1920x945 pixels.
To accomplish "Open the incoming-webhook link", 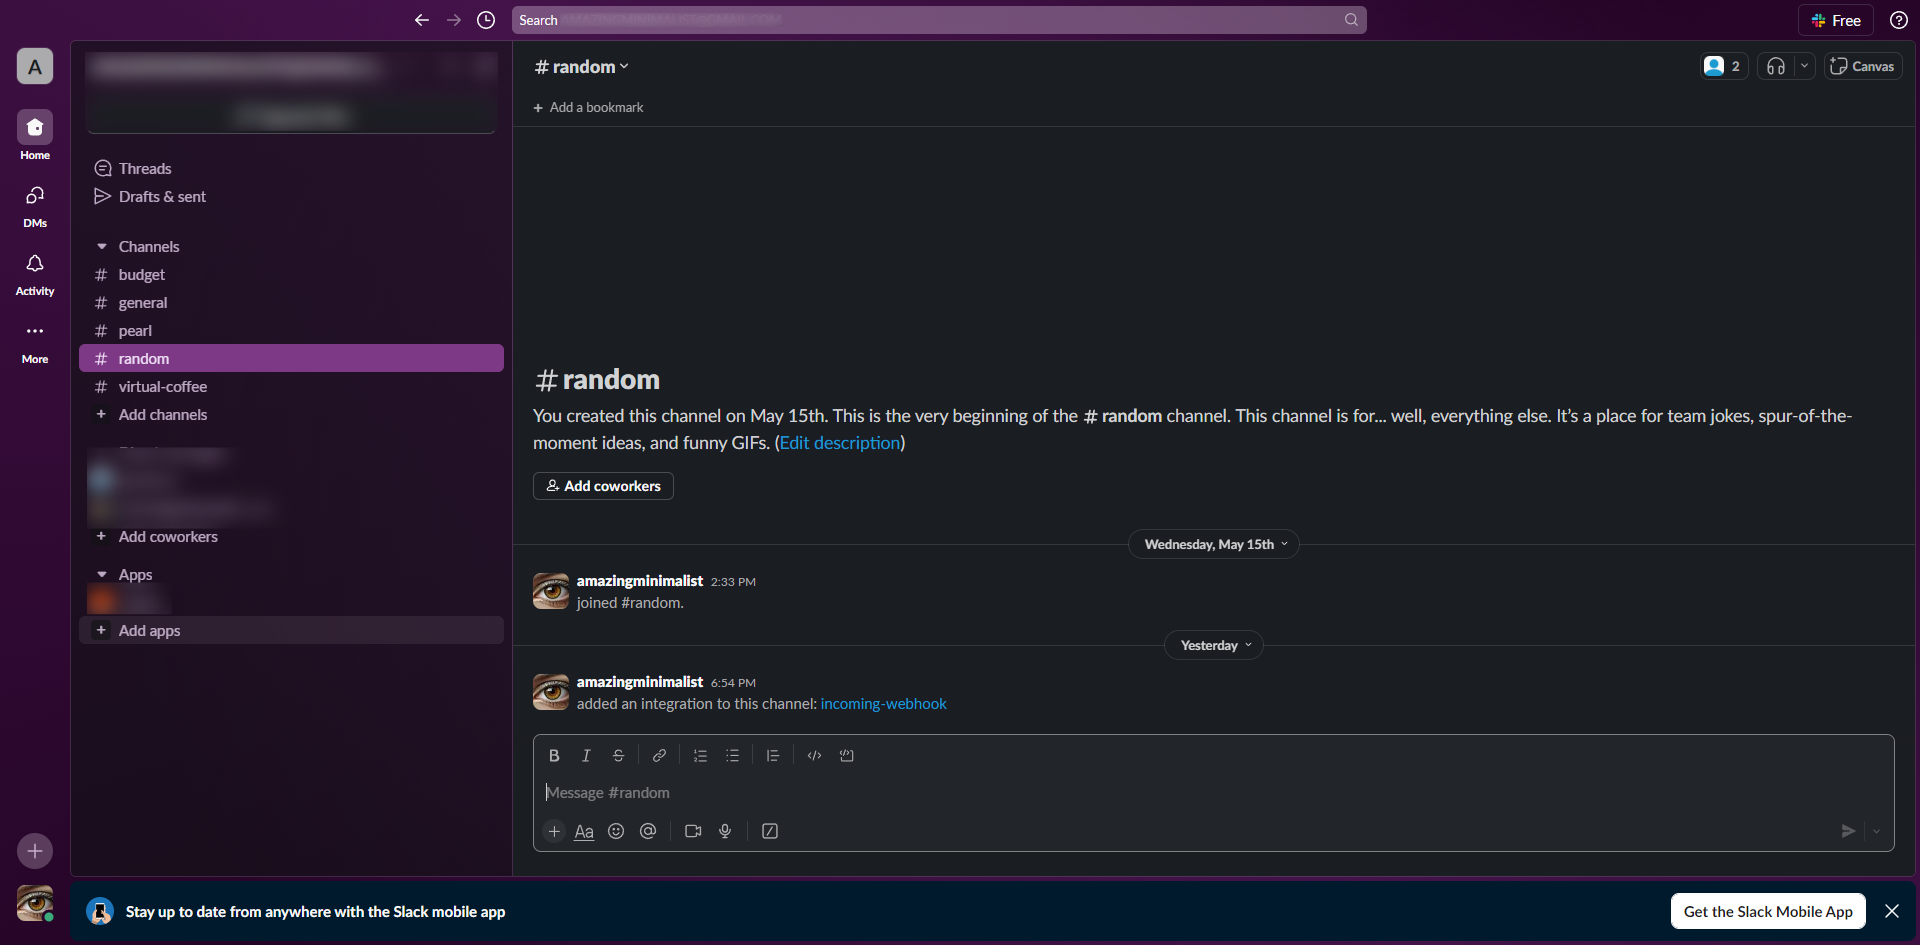I will (884, 704).
